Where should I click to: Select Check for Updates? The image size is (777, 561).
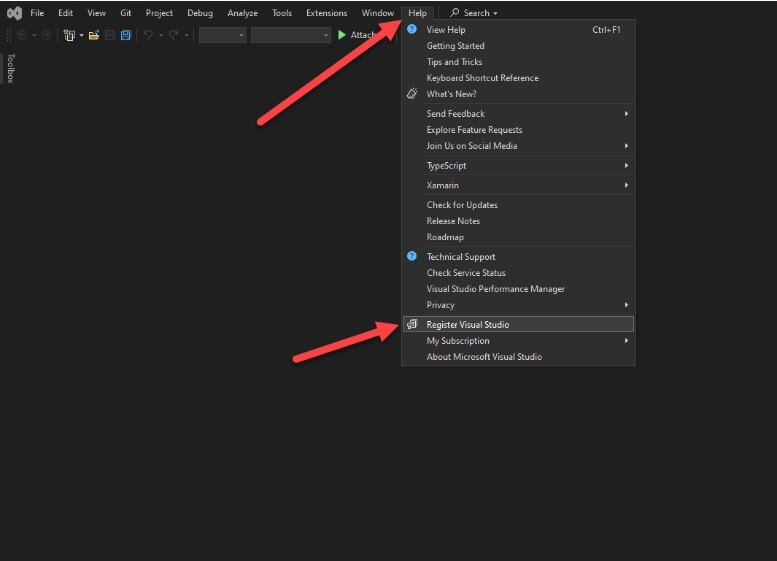[x=462, y=205]
